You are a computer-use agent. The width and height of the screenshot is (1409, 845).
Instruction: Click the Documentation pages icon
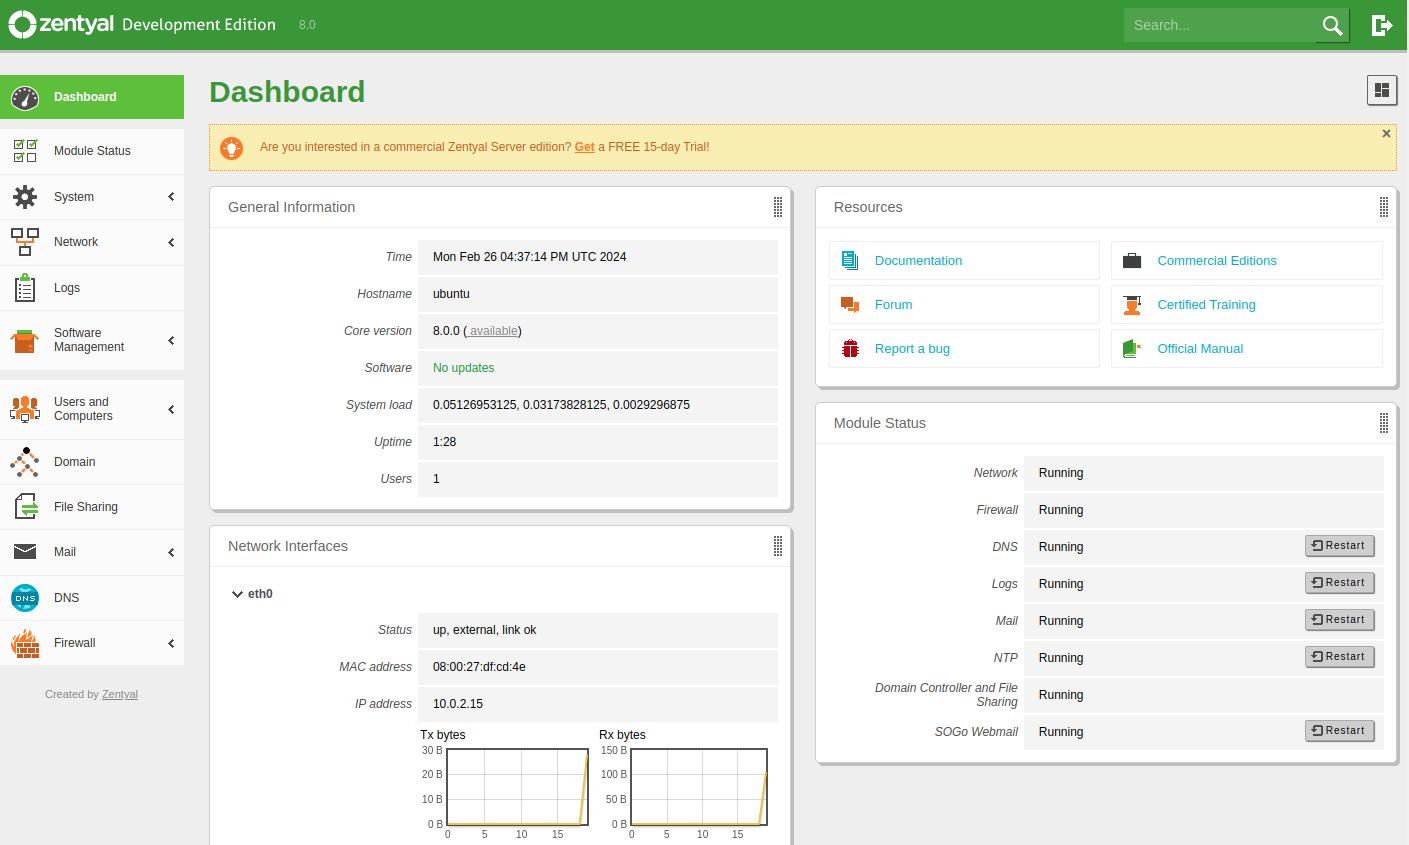point(850,261)
